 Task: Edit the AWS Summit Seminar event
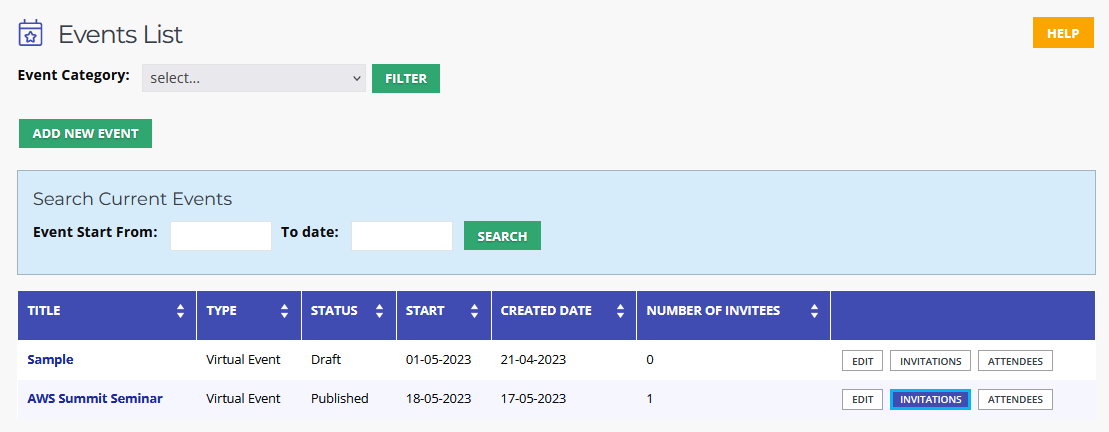tap(862, 399)
